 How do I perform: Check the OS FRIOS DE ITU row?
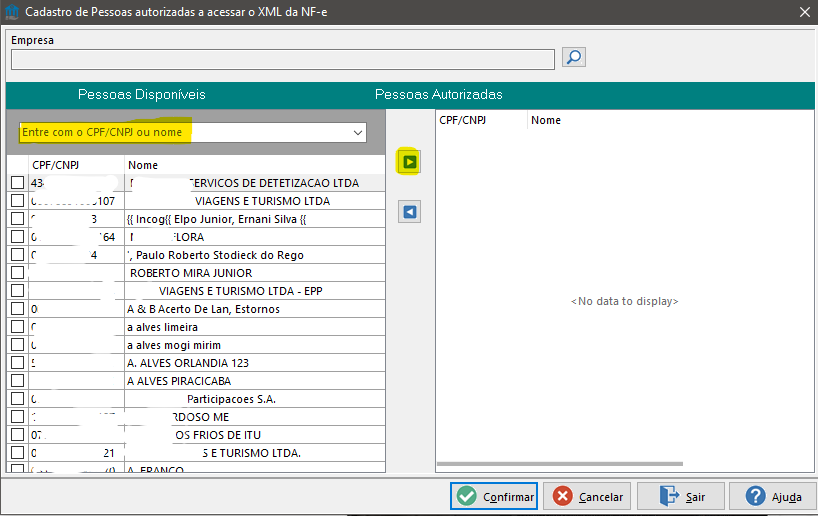coord(18,435)
